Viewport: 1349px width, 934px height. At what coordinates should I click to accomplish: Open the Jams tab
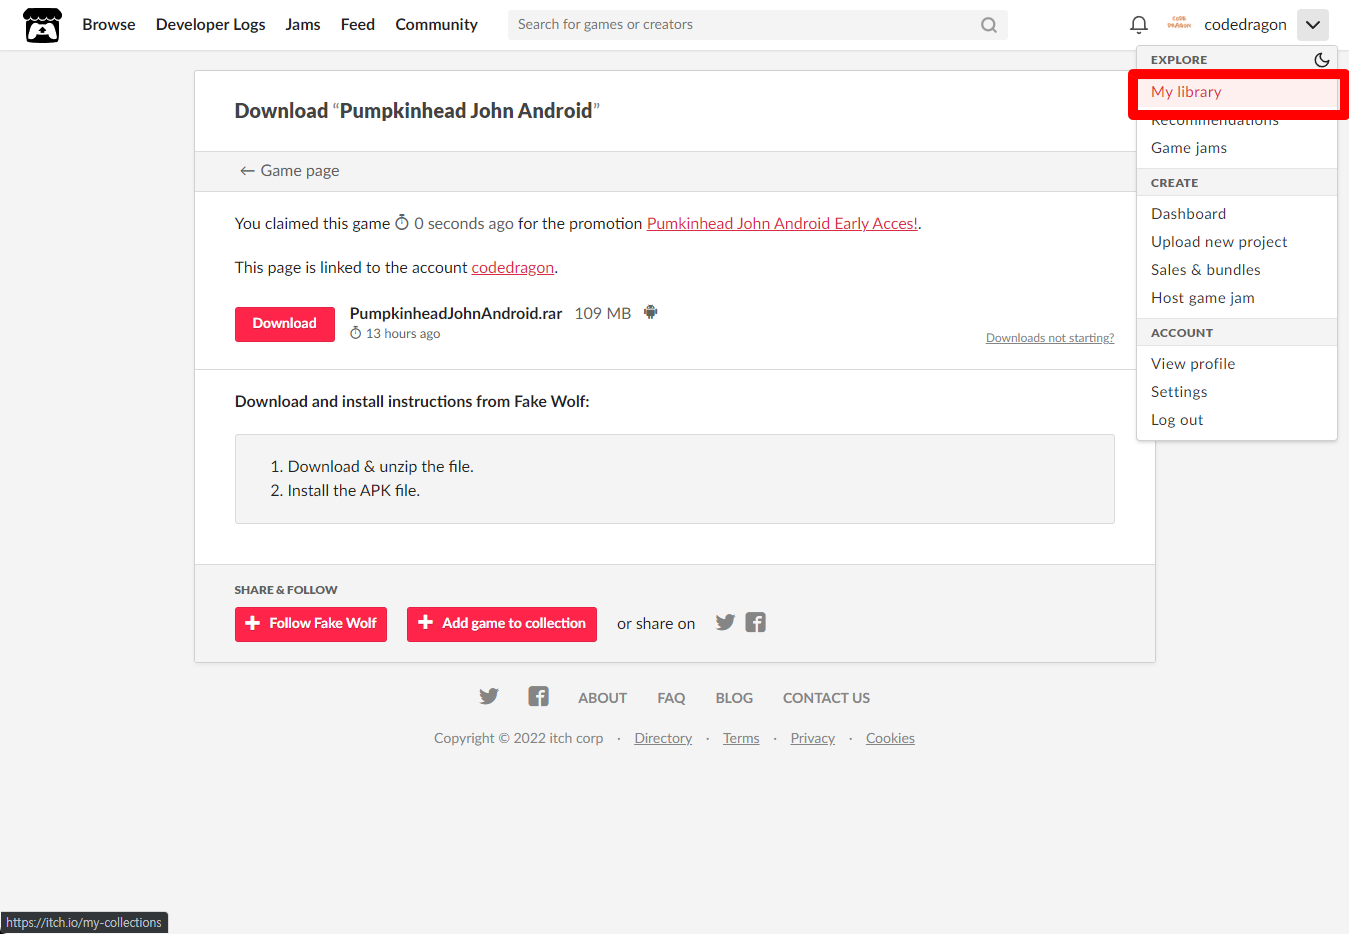(303, 25)
